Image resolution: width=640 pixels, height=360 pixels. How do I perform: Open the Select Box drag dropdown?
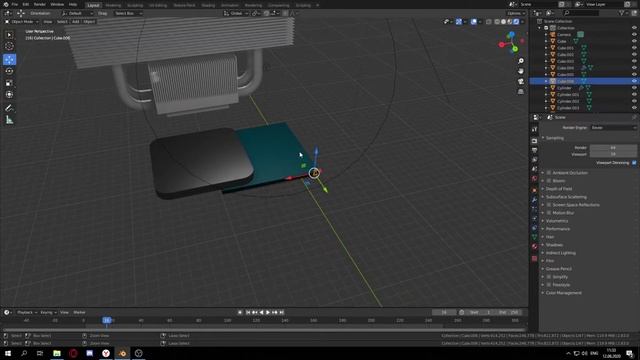click(128, 13)
